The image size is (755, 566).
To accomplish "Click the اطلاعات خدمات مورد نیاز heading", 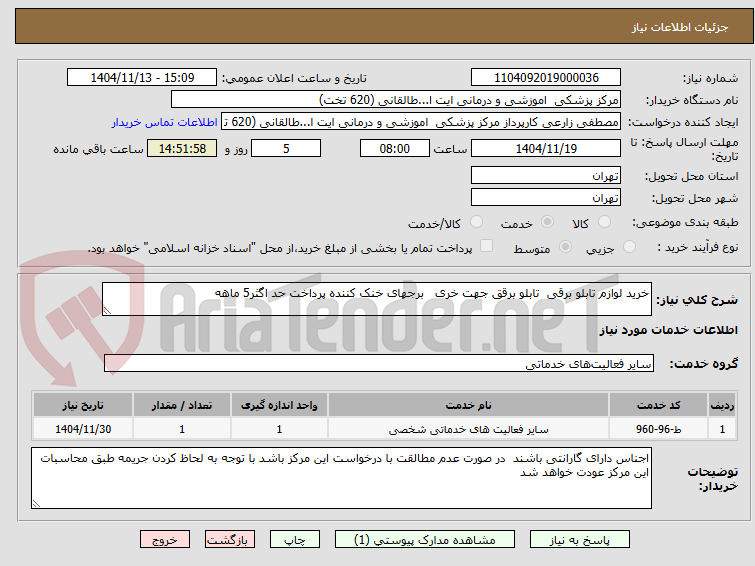I will point(668,330).
